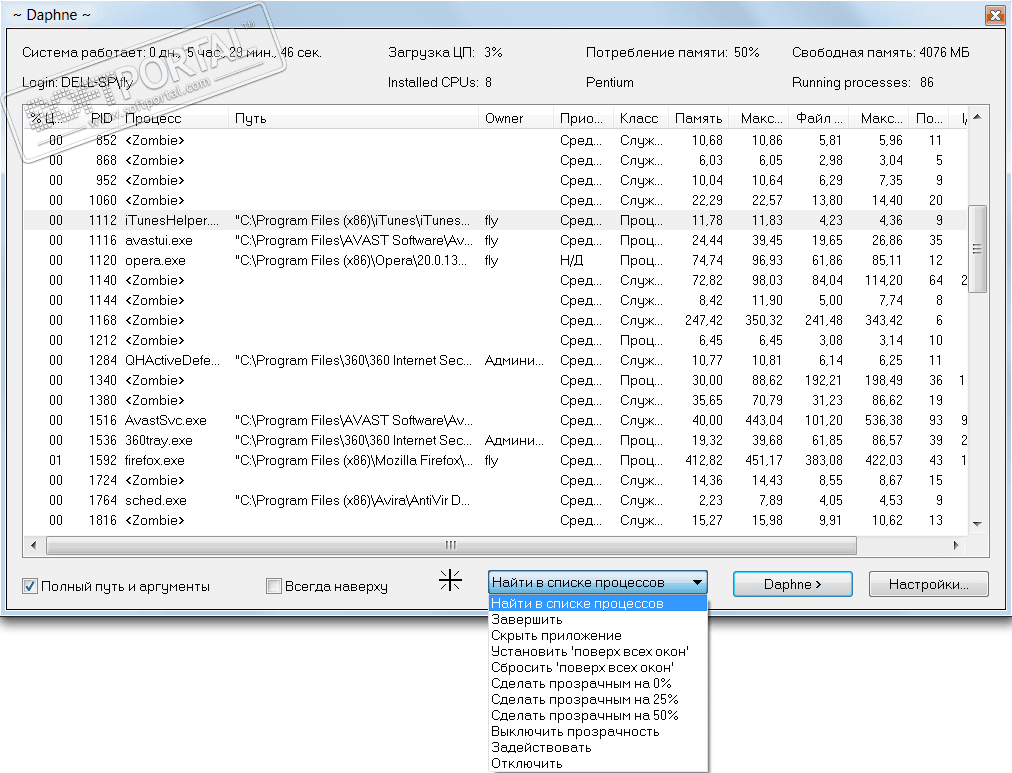Click 'Свободная память: 4076 МБ' text

(880, 52)
